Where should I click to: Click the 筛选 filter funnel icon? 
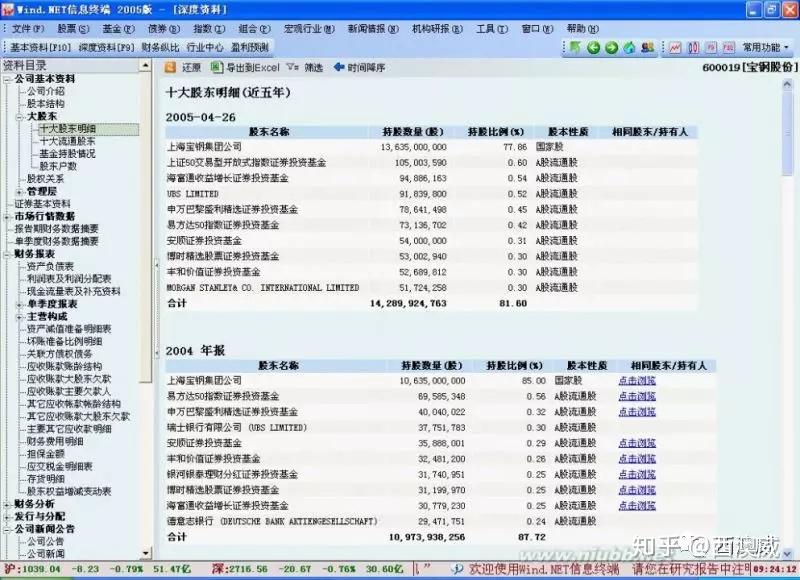(x=292, y=67)
